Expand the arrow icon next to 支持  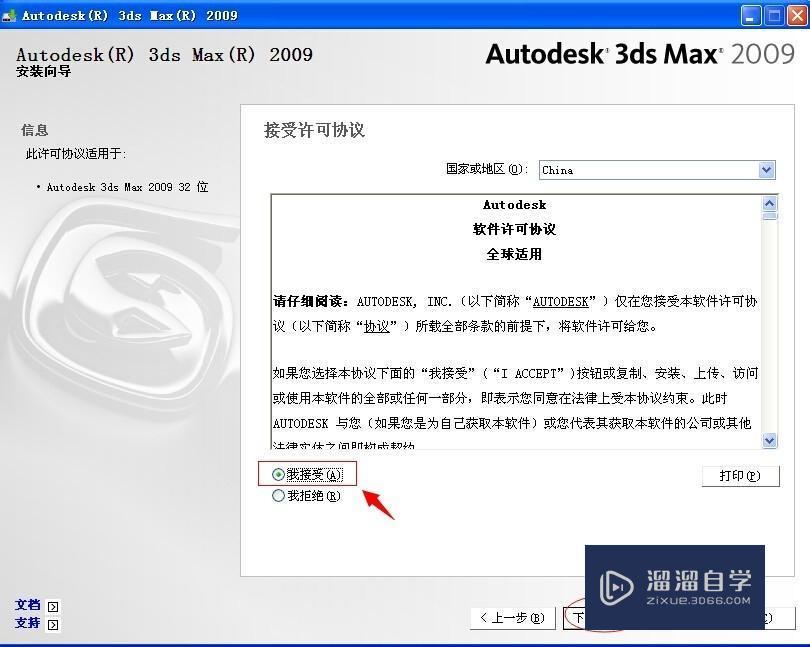(x=51, y=624)
